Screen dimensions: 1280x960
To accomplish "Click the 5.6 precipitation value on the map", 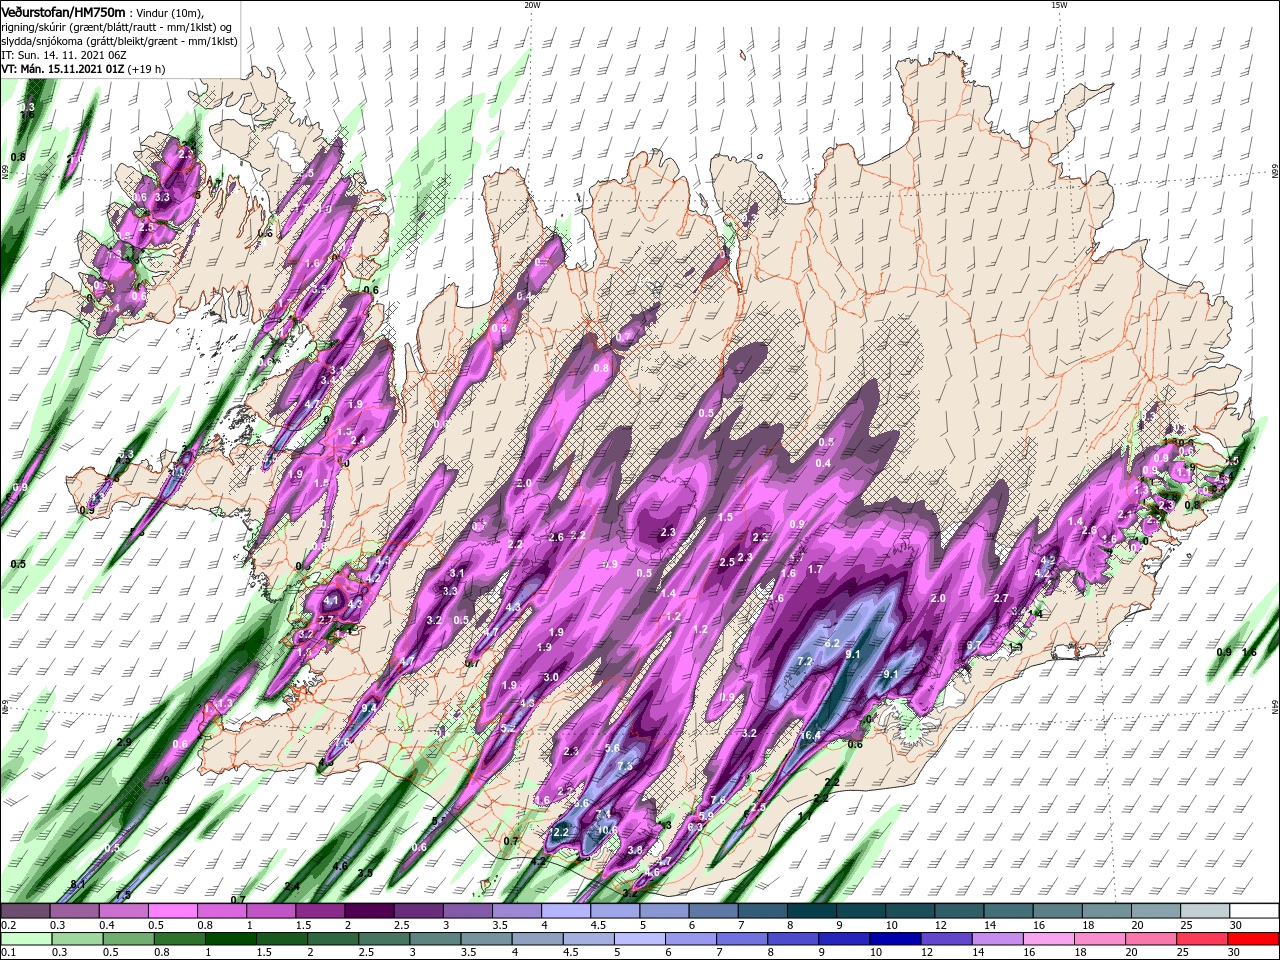I will (x=612, y=748).
